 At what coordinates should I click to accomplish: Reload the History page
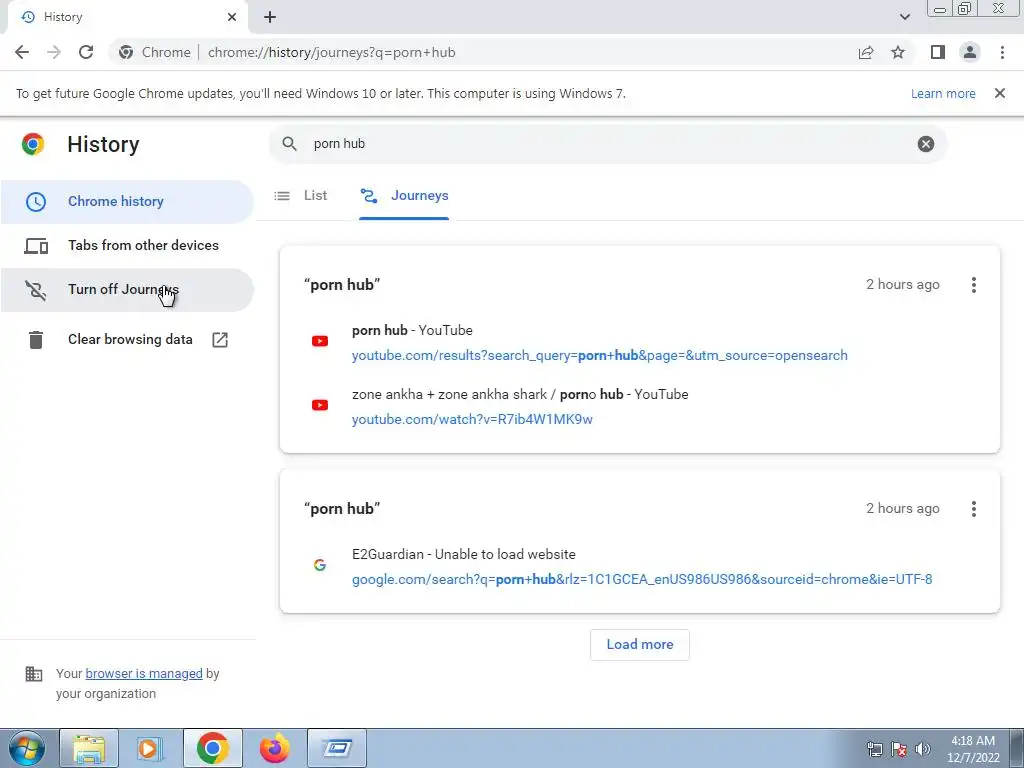(86, 52)
